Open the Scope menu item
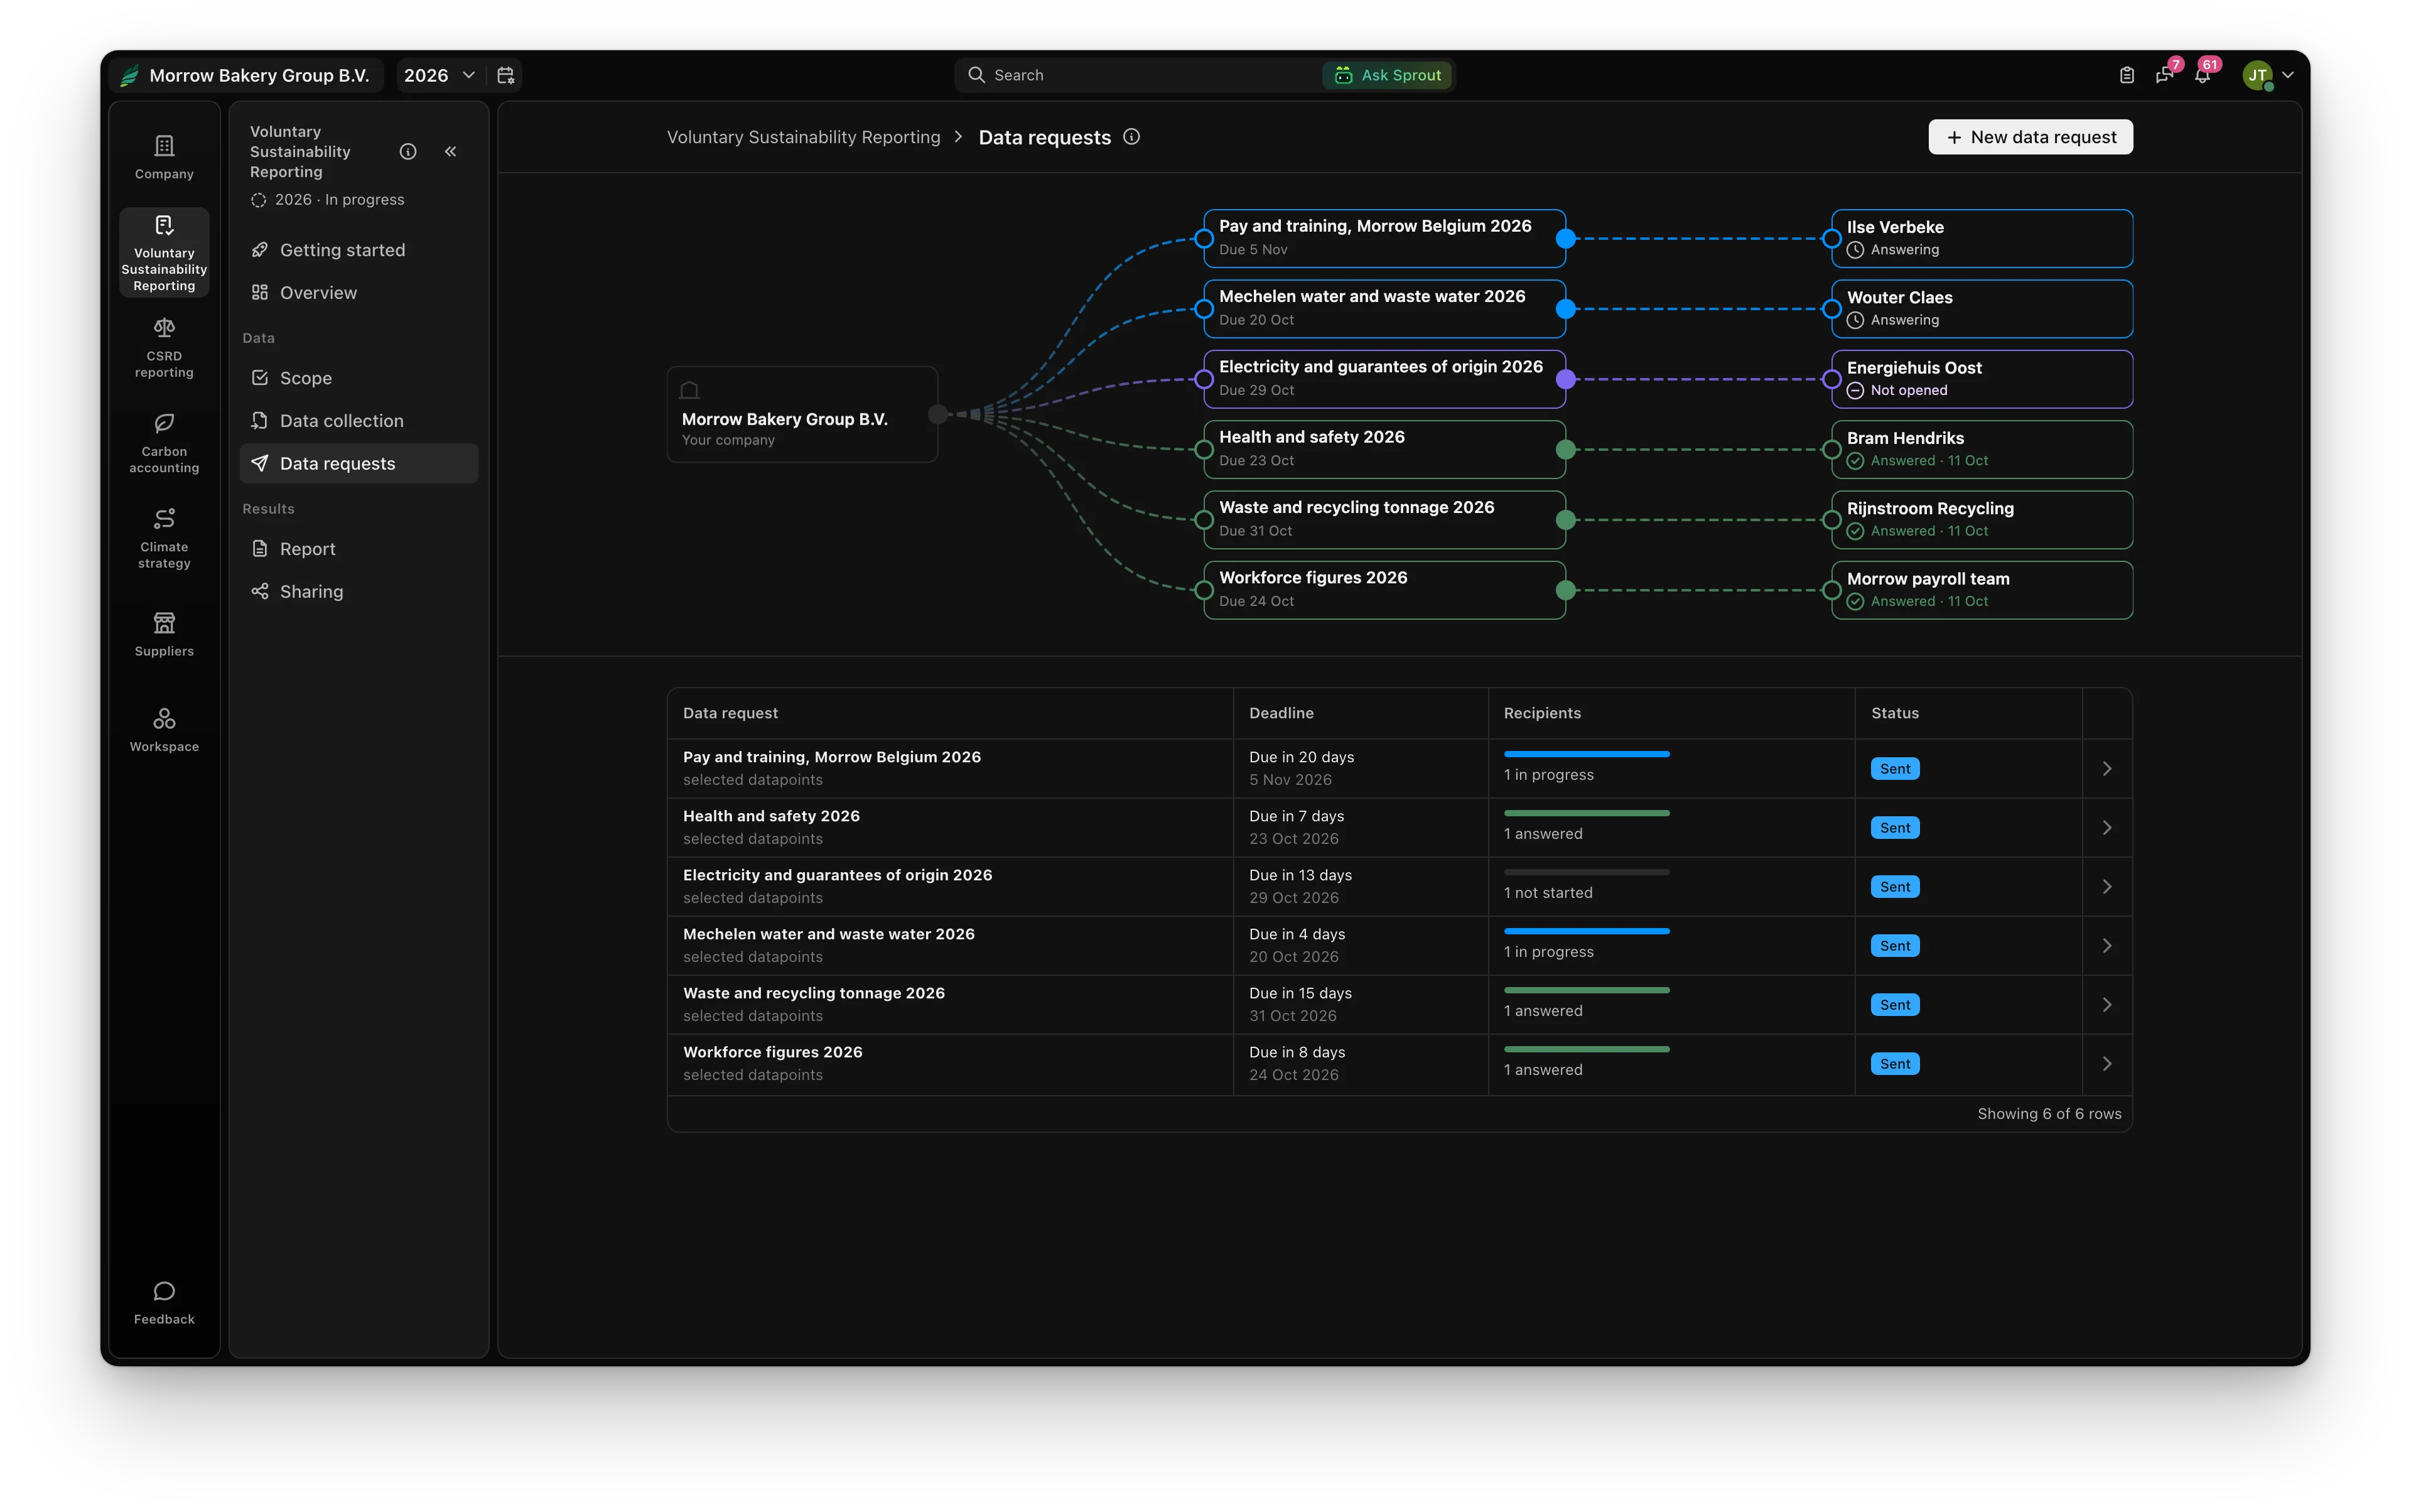The image size is (2411, 1512). click(359, 378)
